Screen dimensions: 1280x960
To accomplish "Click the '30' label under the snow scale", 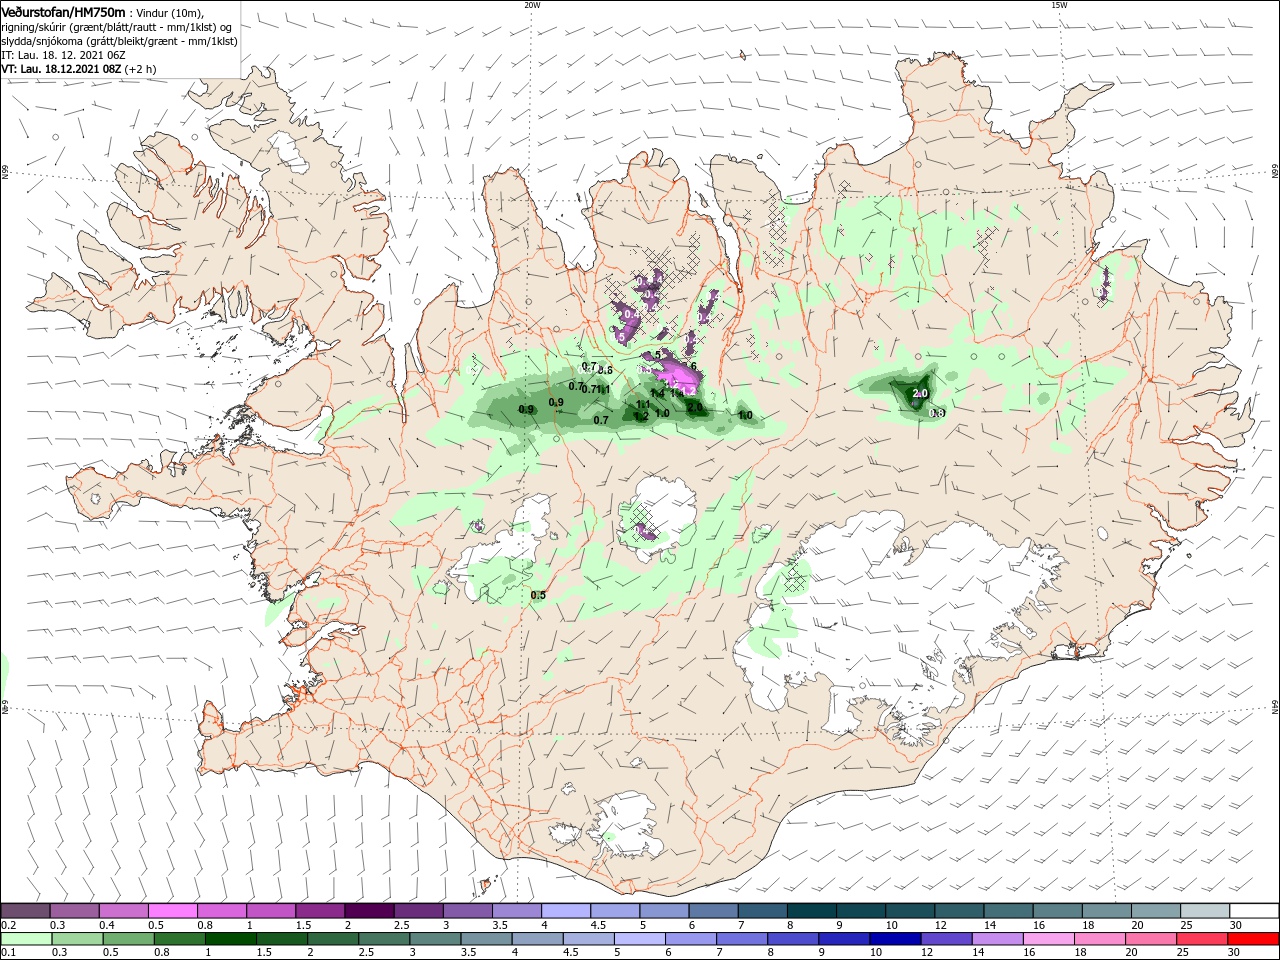I will (x=1235, y=925).
